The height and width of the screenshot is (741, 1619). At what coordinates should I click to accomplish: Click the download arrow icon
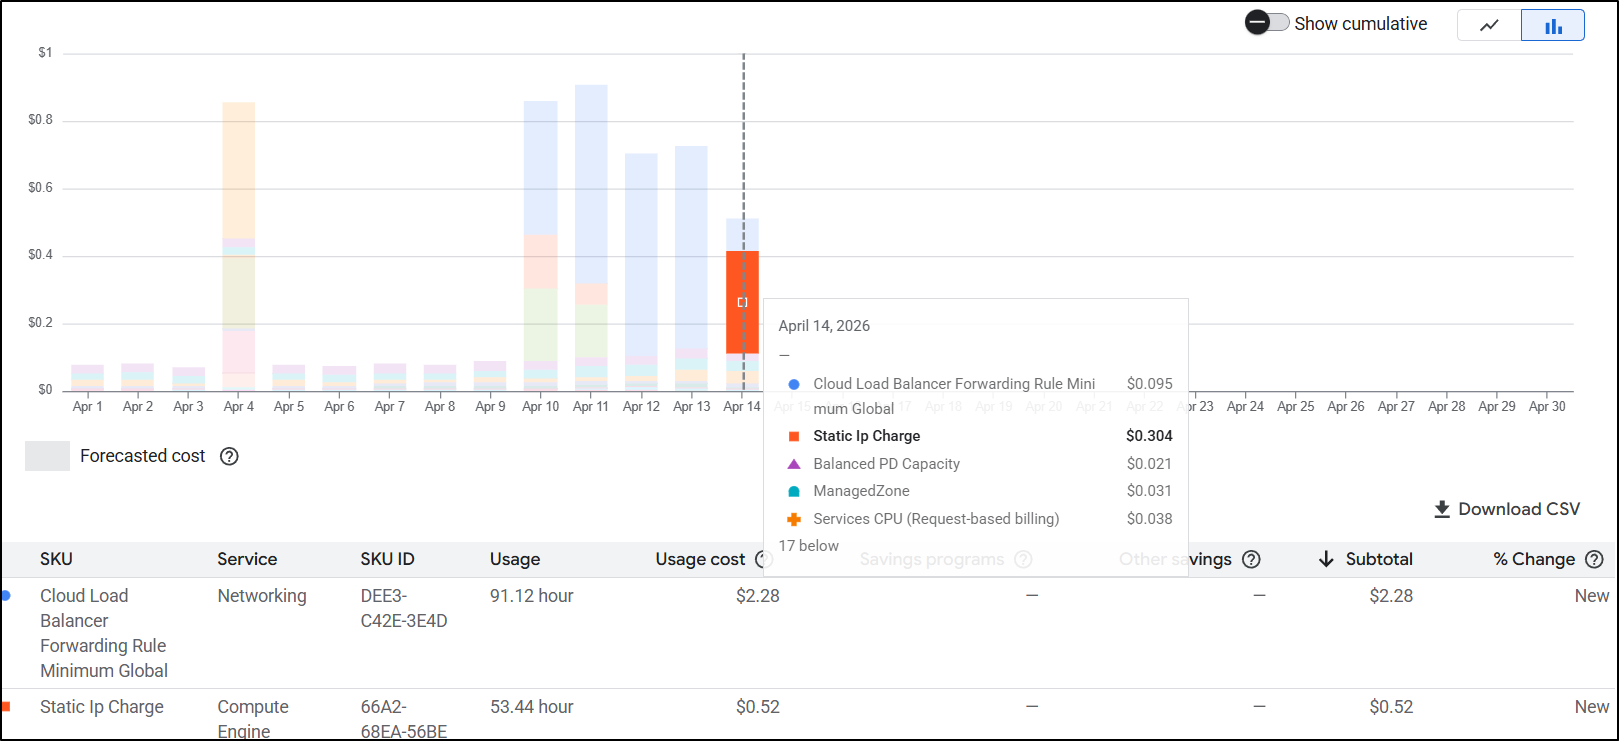(x=1442, y=509)
